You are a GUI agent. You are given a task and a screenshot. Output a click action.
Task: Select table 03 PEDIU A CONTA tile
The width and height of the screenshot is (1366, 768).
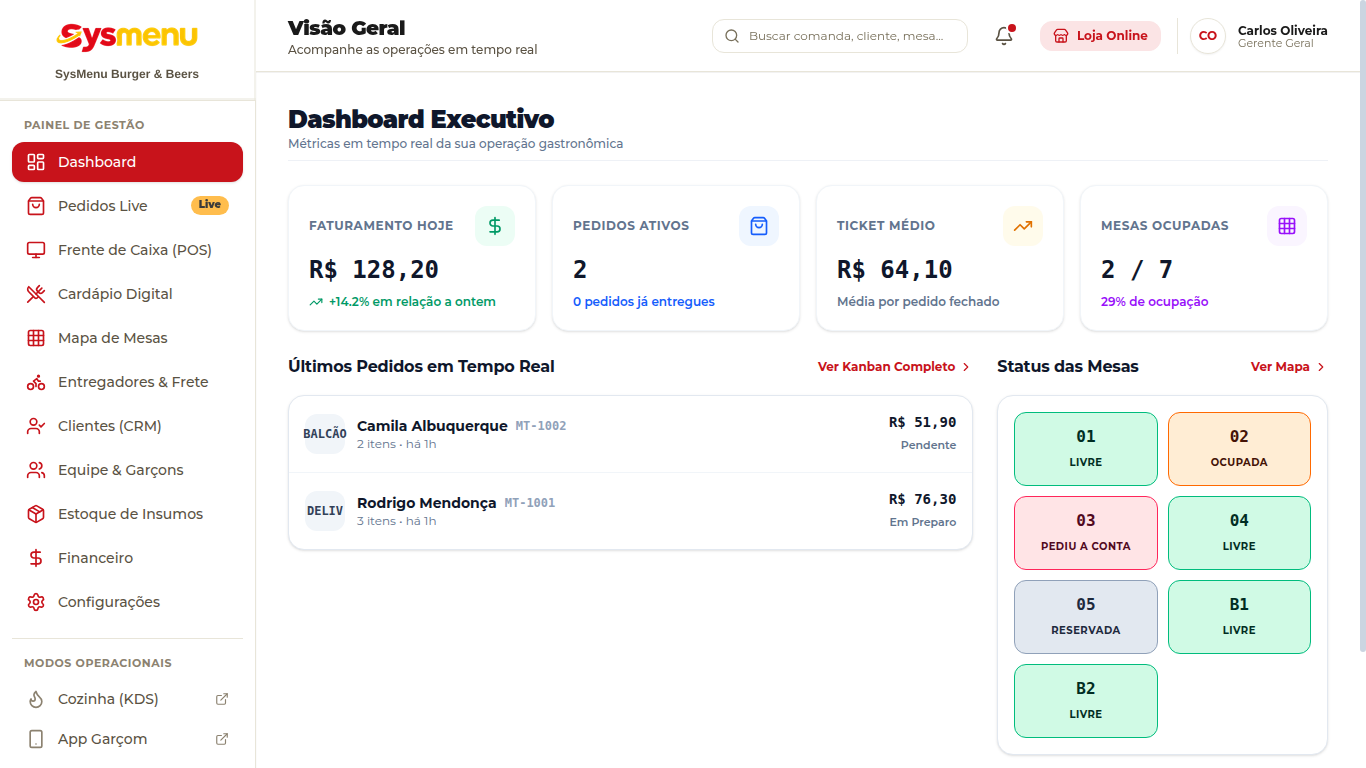point(1086,533)
